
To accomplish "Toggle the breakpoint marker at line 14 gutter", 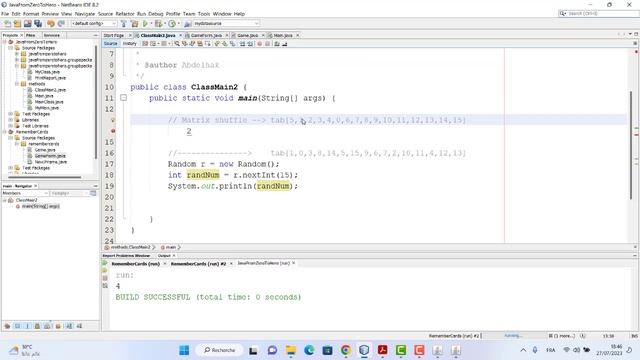I will [x=113, y=131].
